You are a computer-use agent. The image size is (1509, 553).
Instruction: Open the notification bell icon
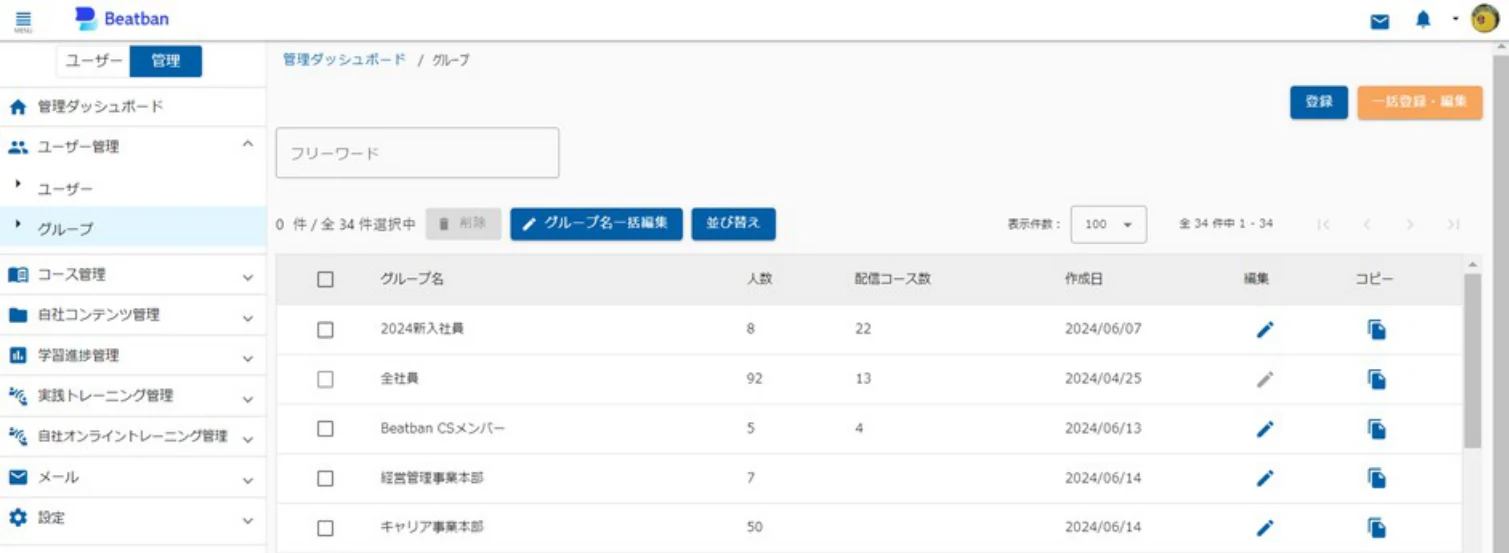click(1423, 20)
